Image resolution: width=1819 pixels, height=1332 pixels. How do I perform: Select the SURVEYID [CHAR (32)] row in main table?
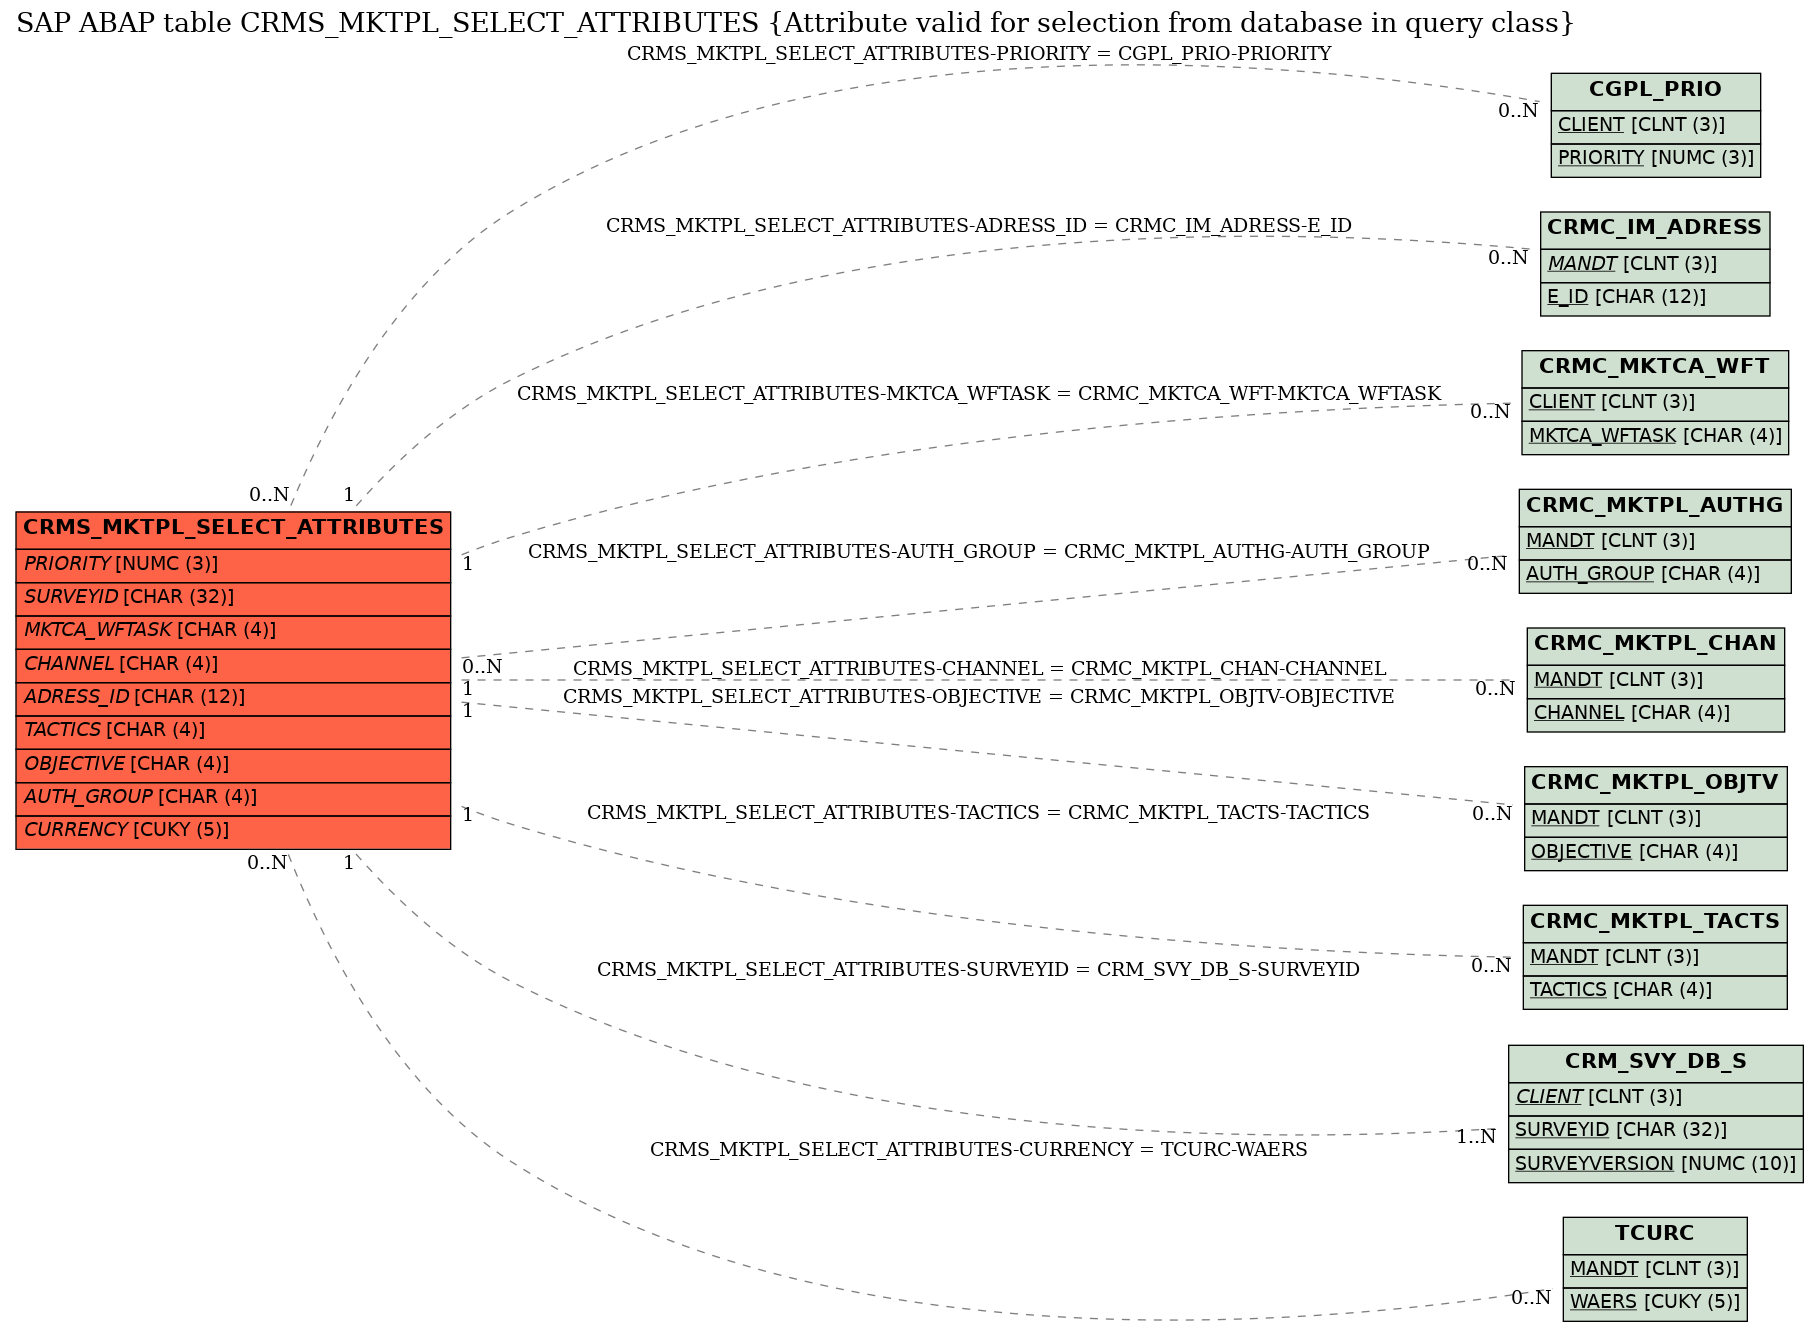click(233, 598)
